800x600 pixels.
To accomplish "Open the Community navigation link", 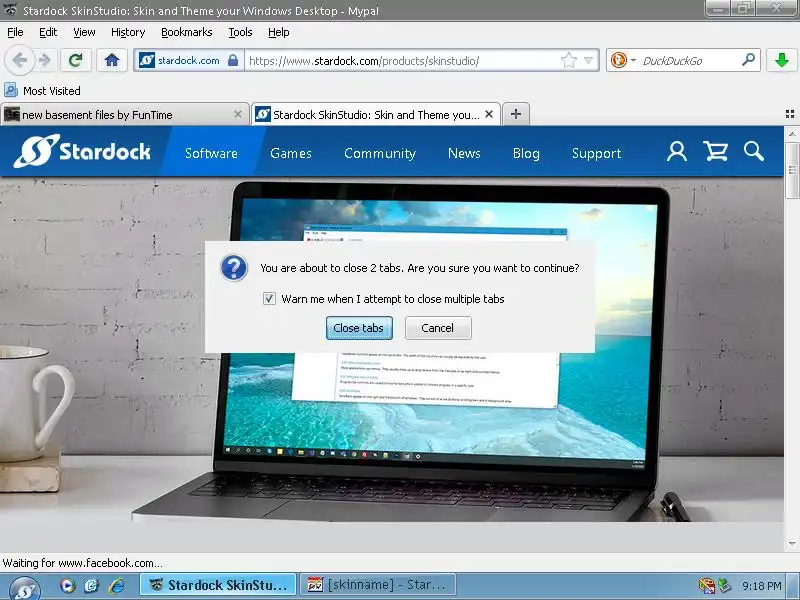I will click(380, 153).
